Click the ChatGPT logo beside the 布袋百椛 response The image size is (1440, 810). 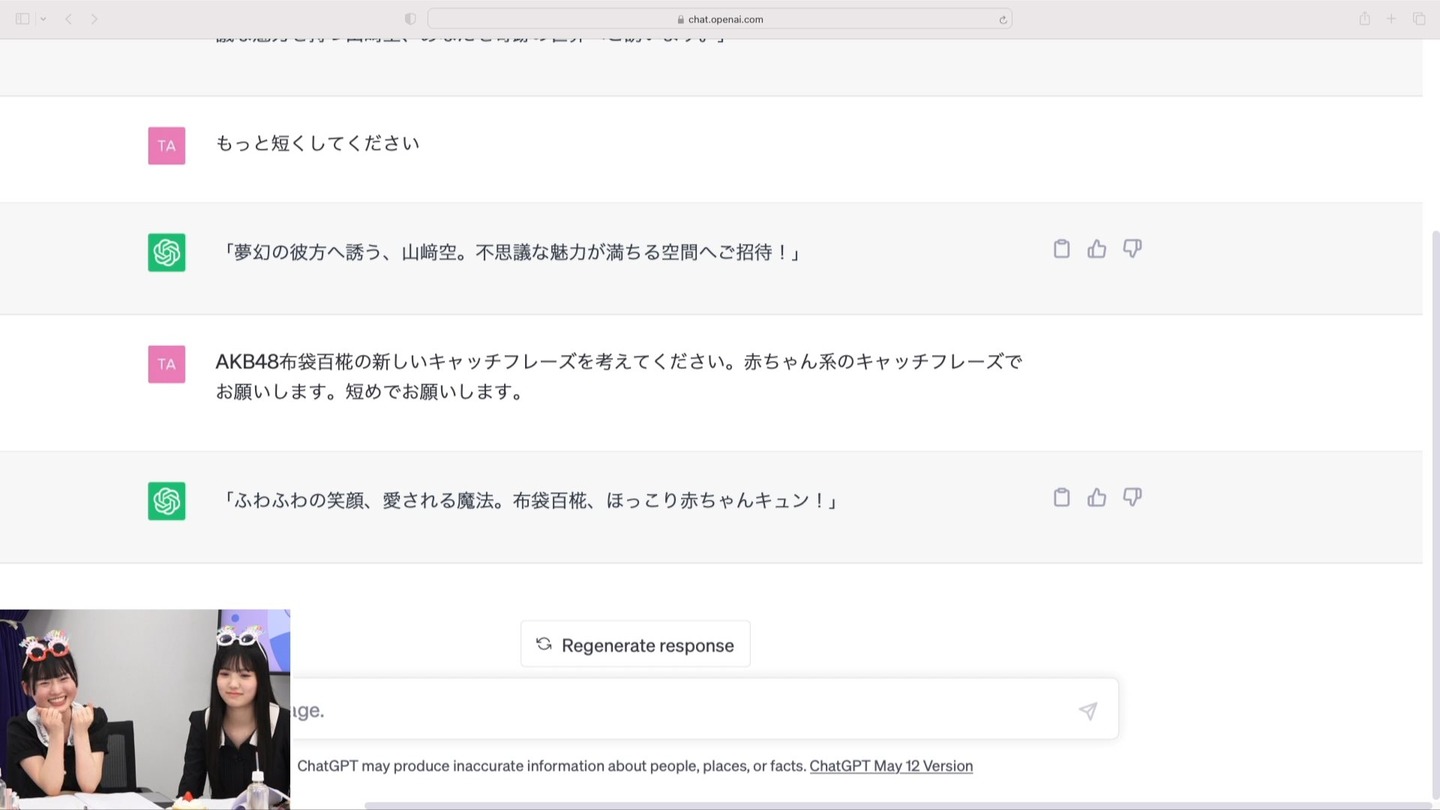[166, 501]
